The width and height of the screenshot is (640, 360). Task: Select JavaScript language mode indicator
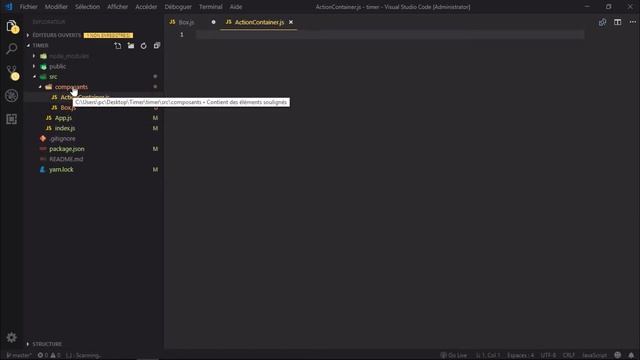point(594,355)
